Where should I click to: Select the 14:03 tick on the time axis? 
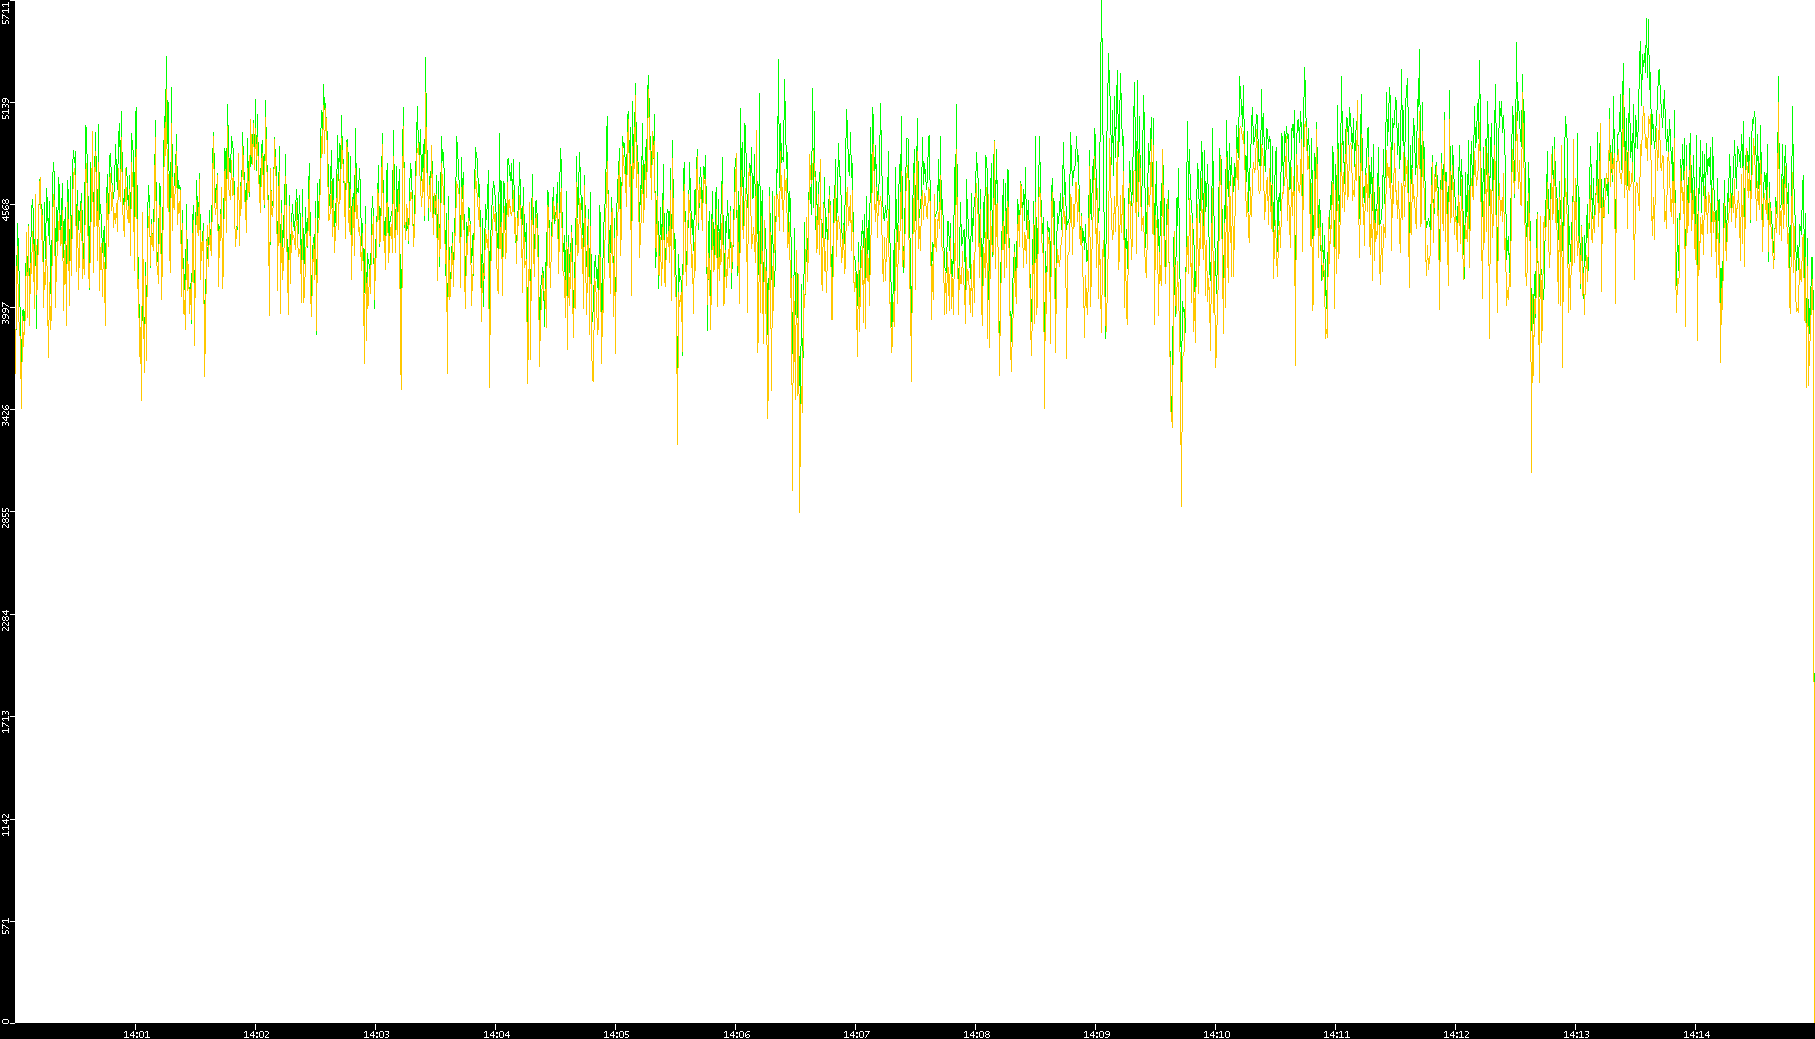click(376, 1033)
